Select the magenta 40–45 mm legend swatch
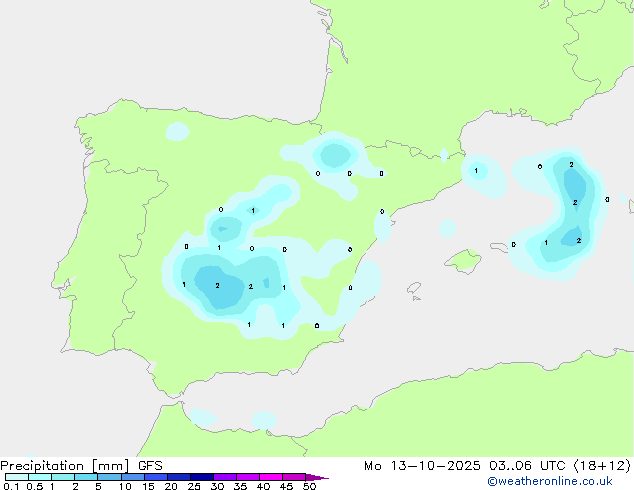The height and width of the screenshot is (490, 634). pos(271,477)
